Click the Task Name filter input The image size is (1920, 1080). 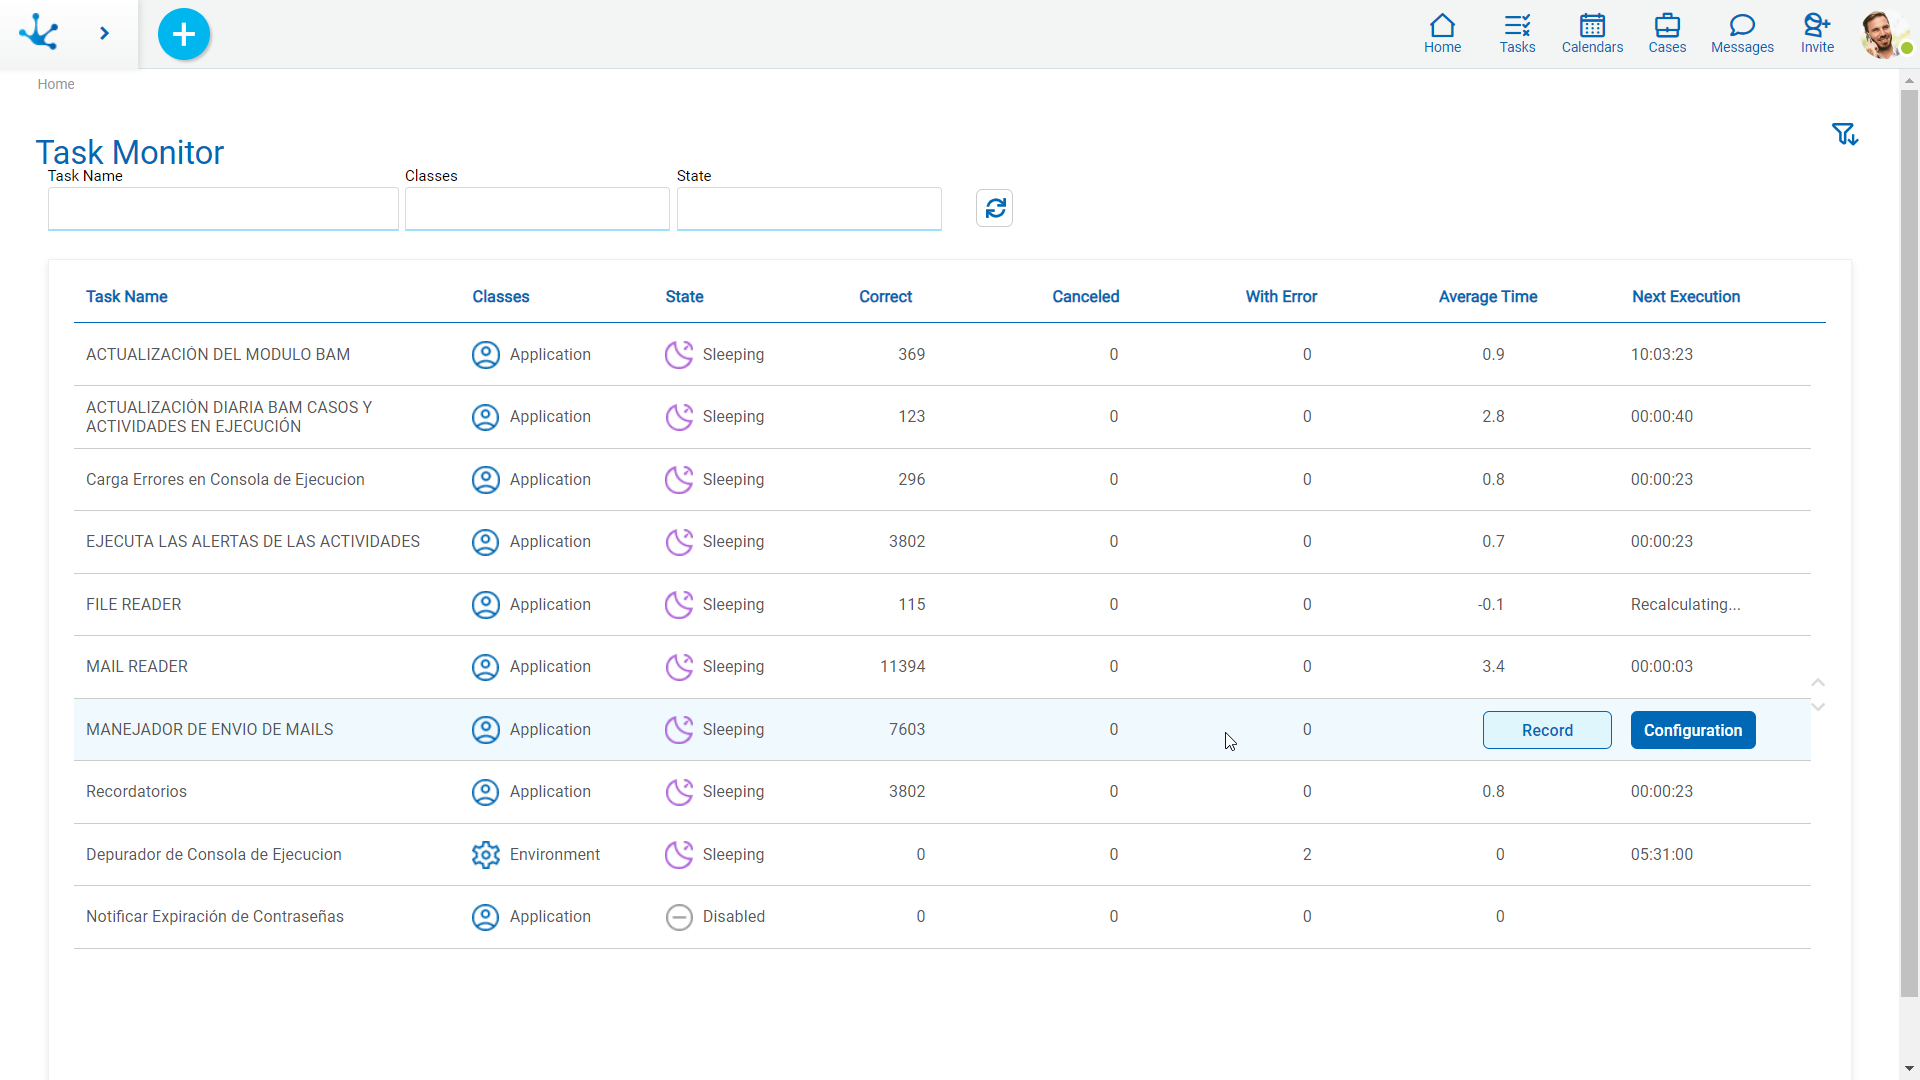(x=223, y=209)
